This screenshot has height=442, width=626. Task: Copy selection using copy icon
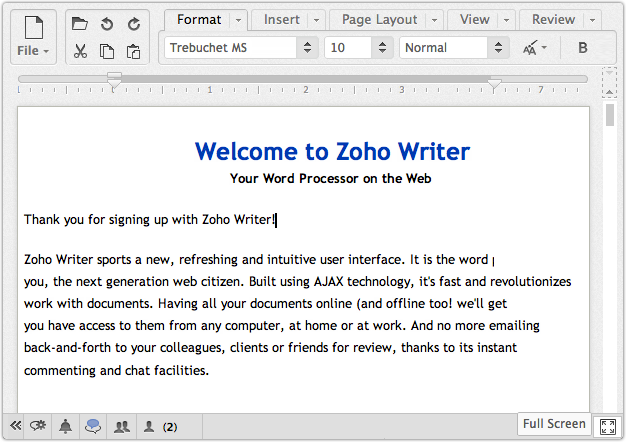(x=106, y=51)
